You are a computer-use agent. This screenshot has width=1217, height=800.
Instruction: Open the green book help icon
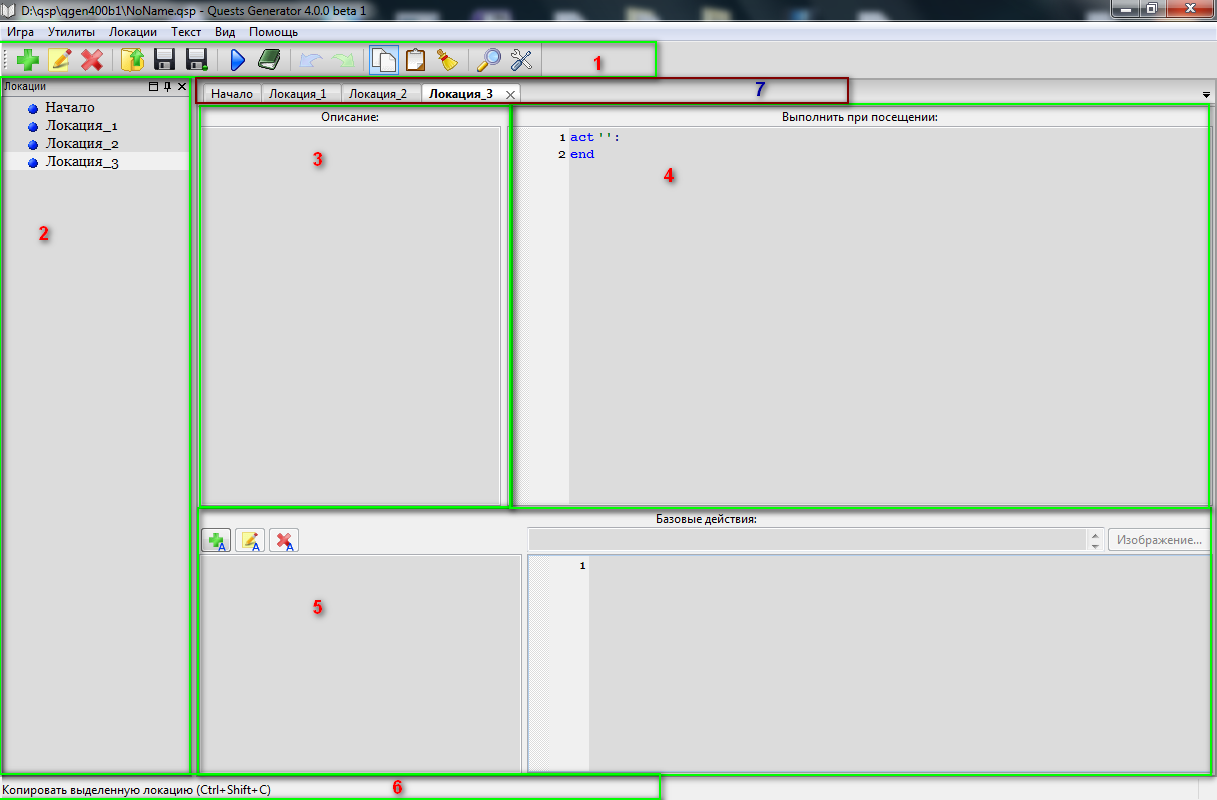pyautogui.click(x=269, y=60)
